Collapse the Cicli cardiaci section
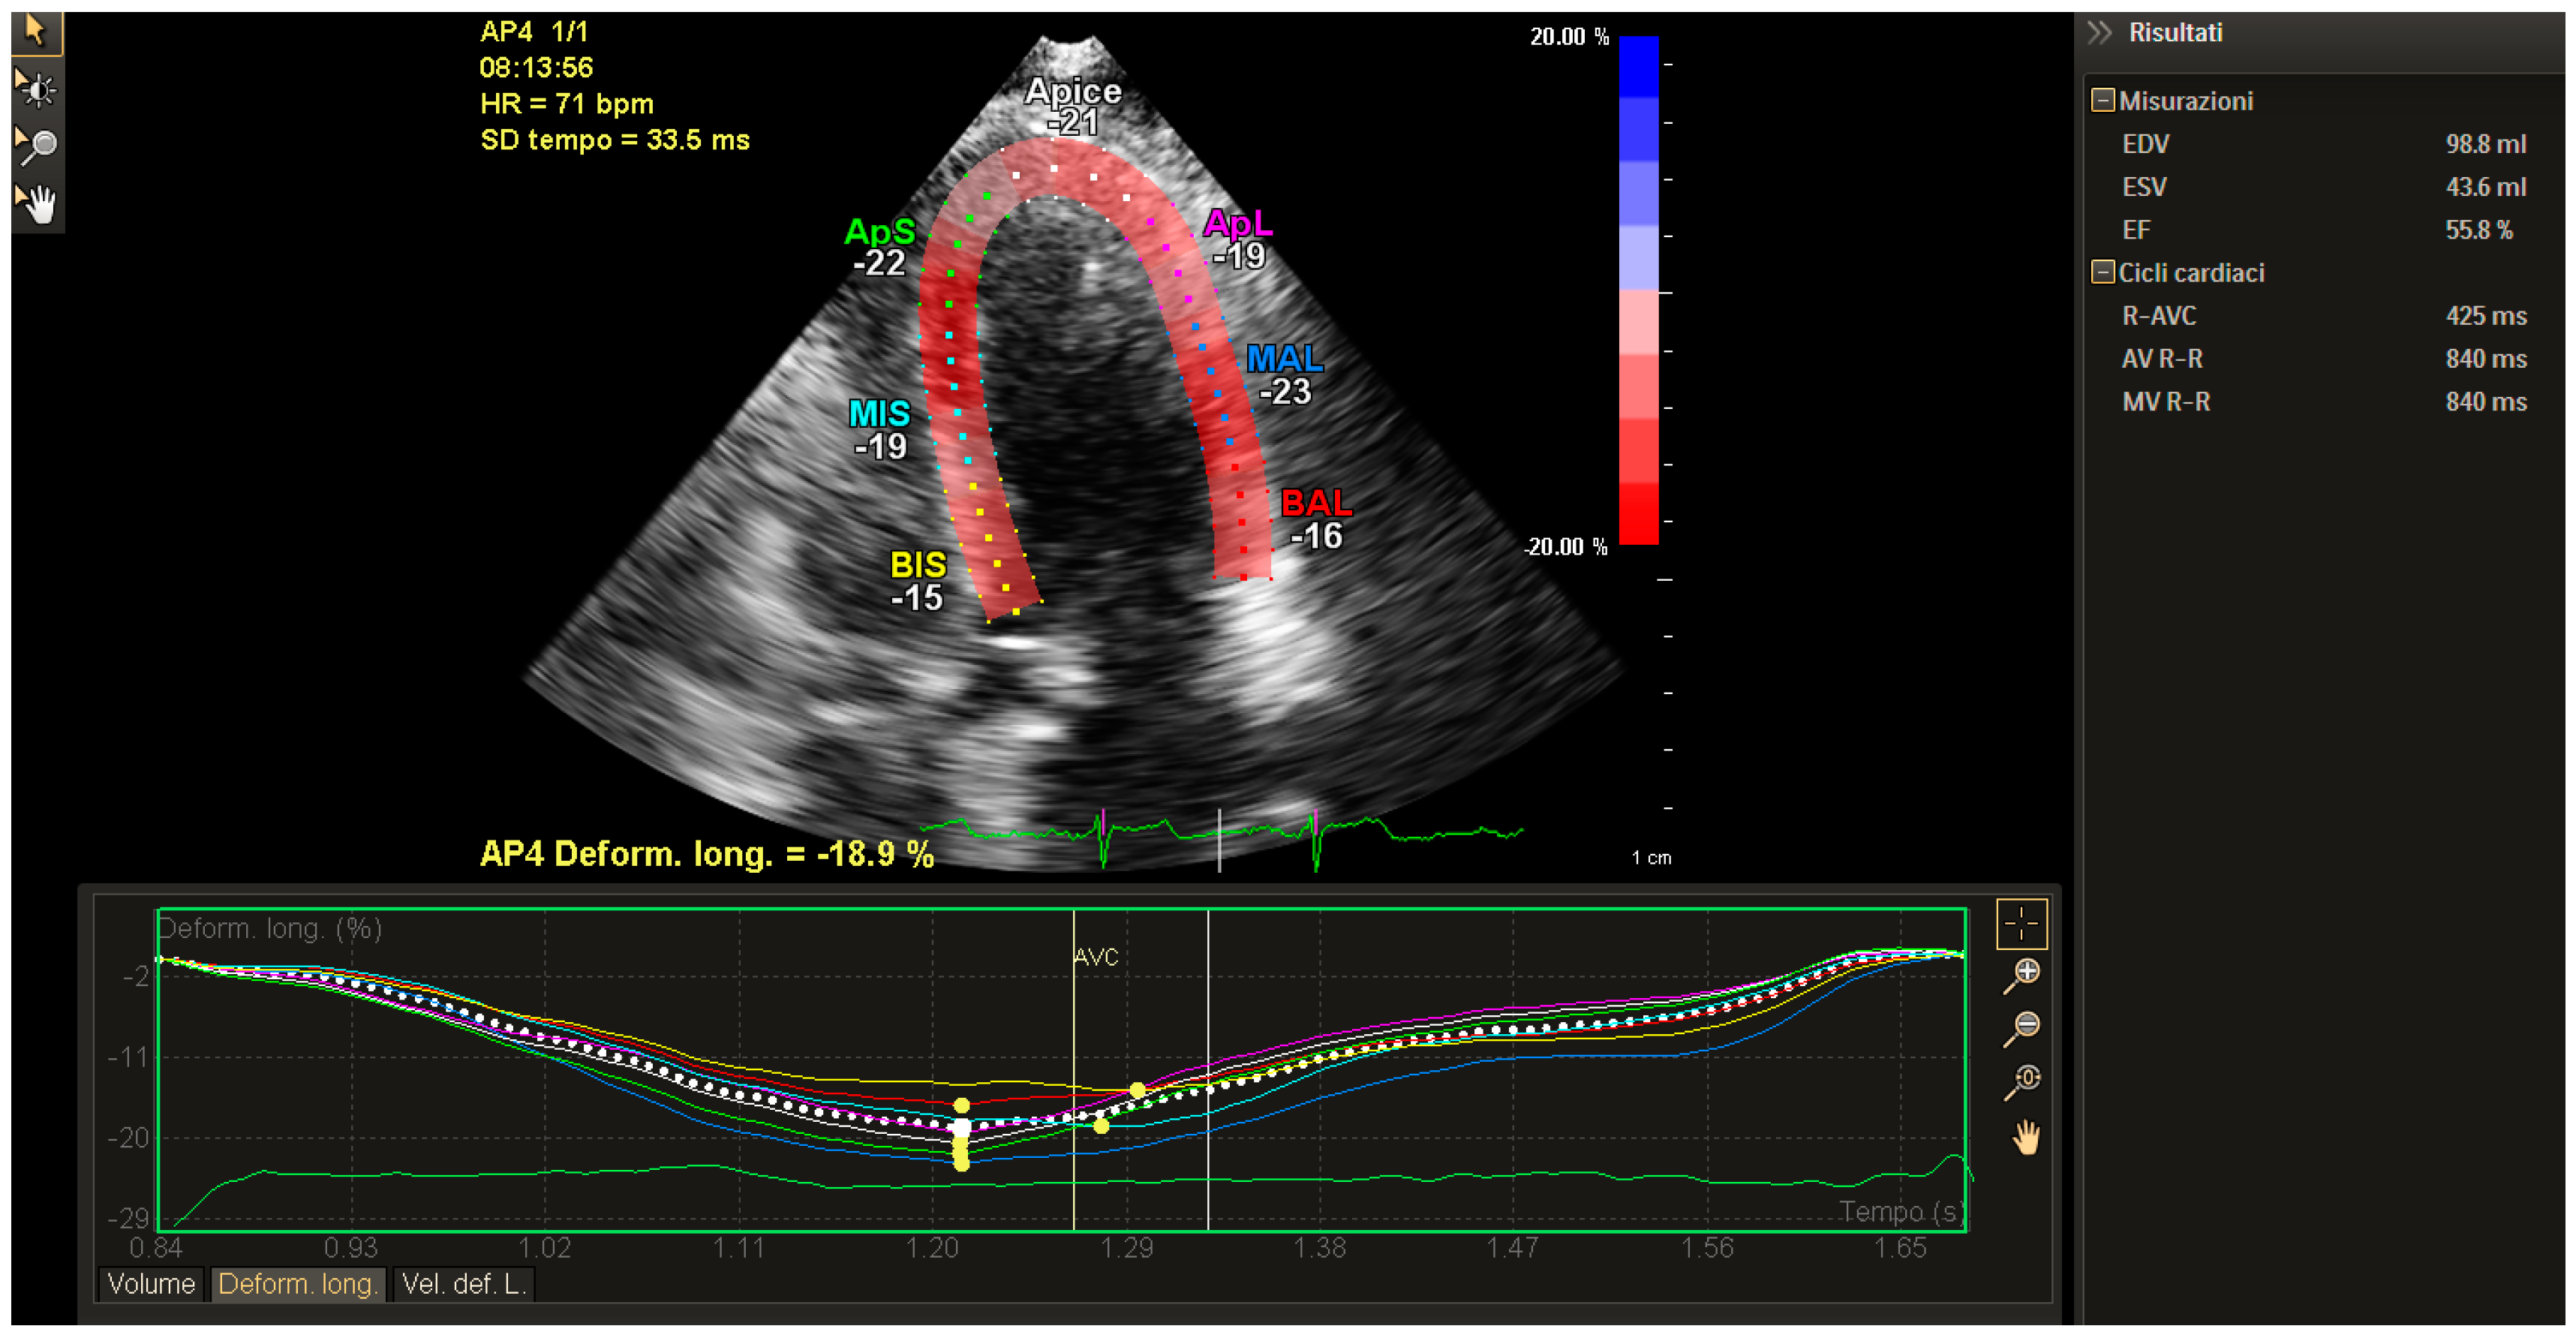The width and height of the screenshot is (2576, 1335). 2103,273
